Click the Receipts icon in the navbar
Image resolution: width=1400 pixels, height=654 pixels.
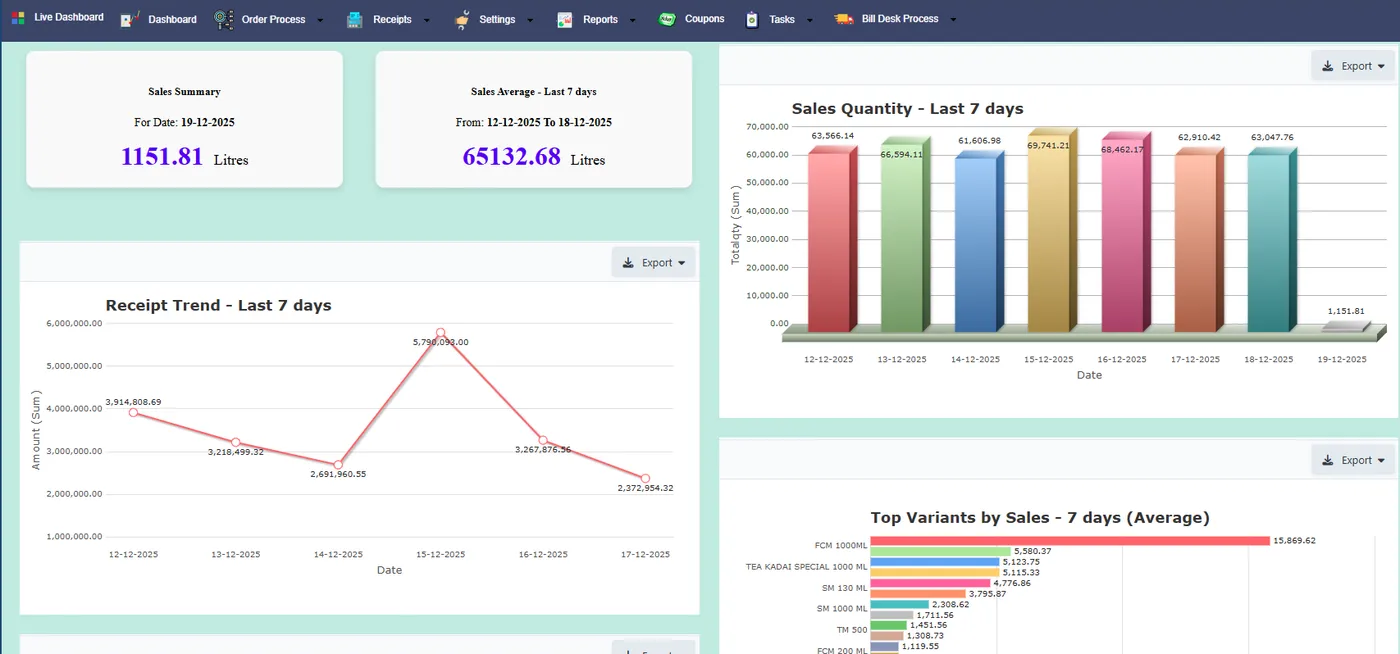(355, 19)
